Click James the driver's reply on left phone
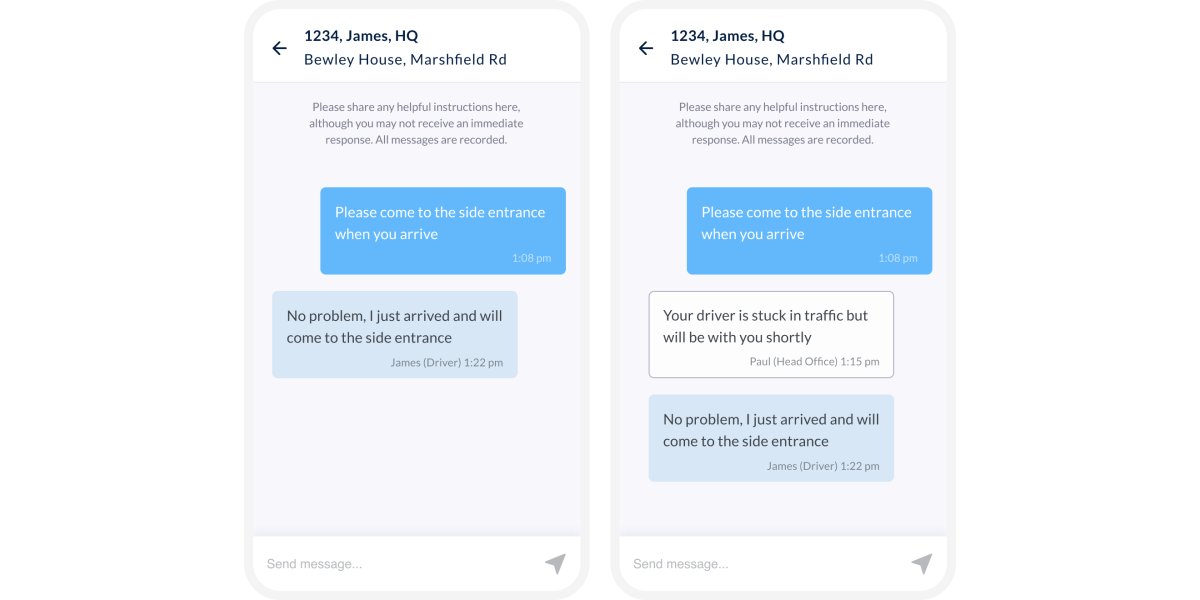This screenshot has width=1200, height=600. coord(394,326)
